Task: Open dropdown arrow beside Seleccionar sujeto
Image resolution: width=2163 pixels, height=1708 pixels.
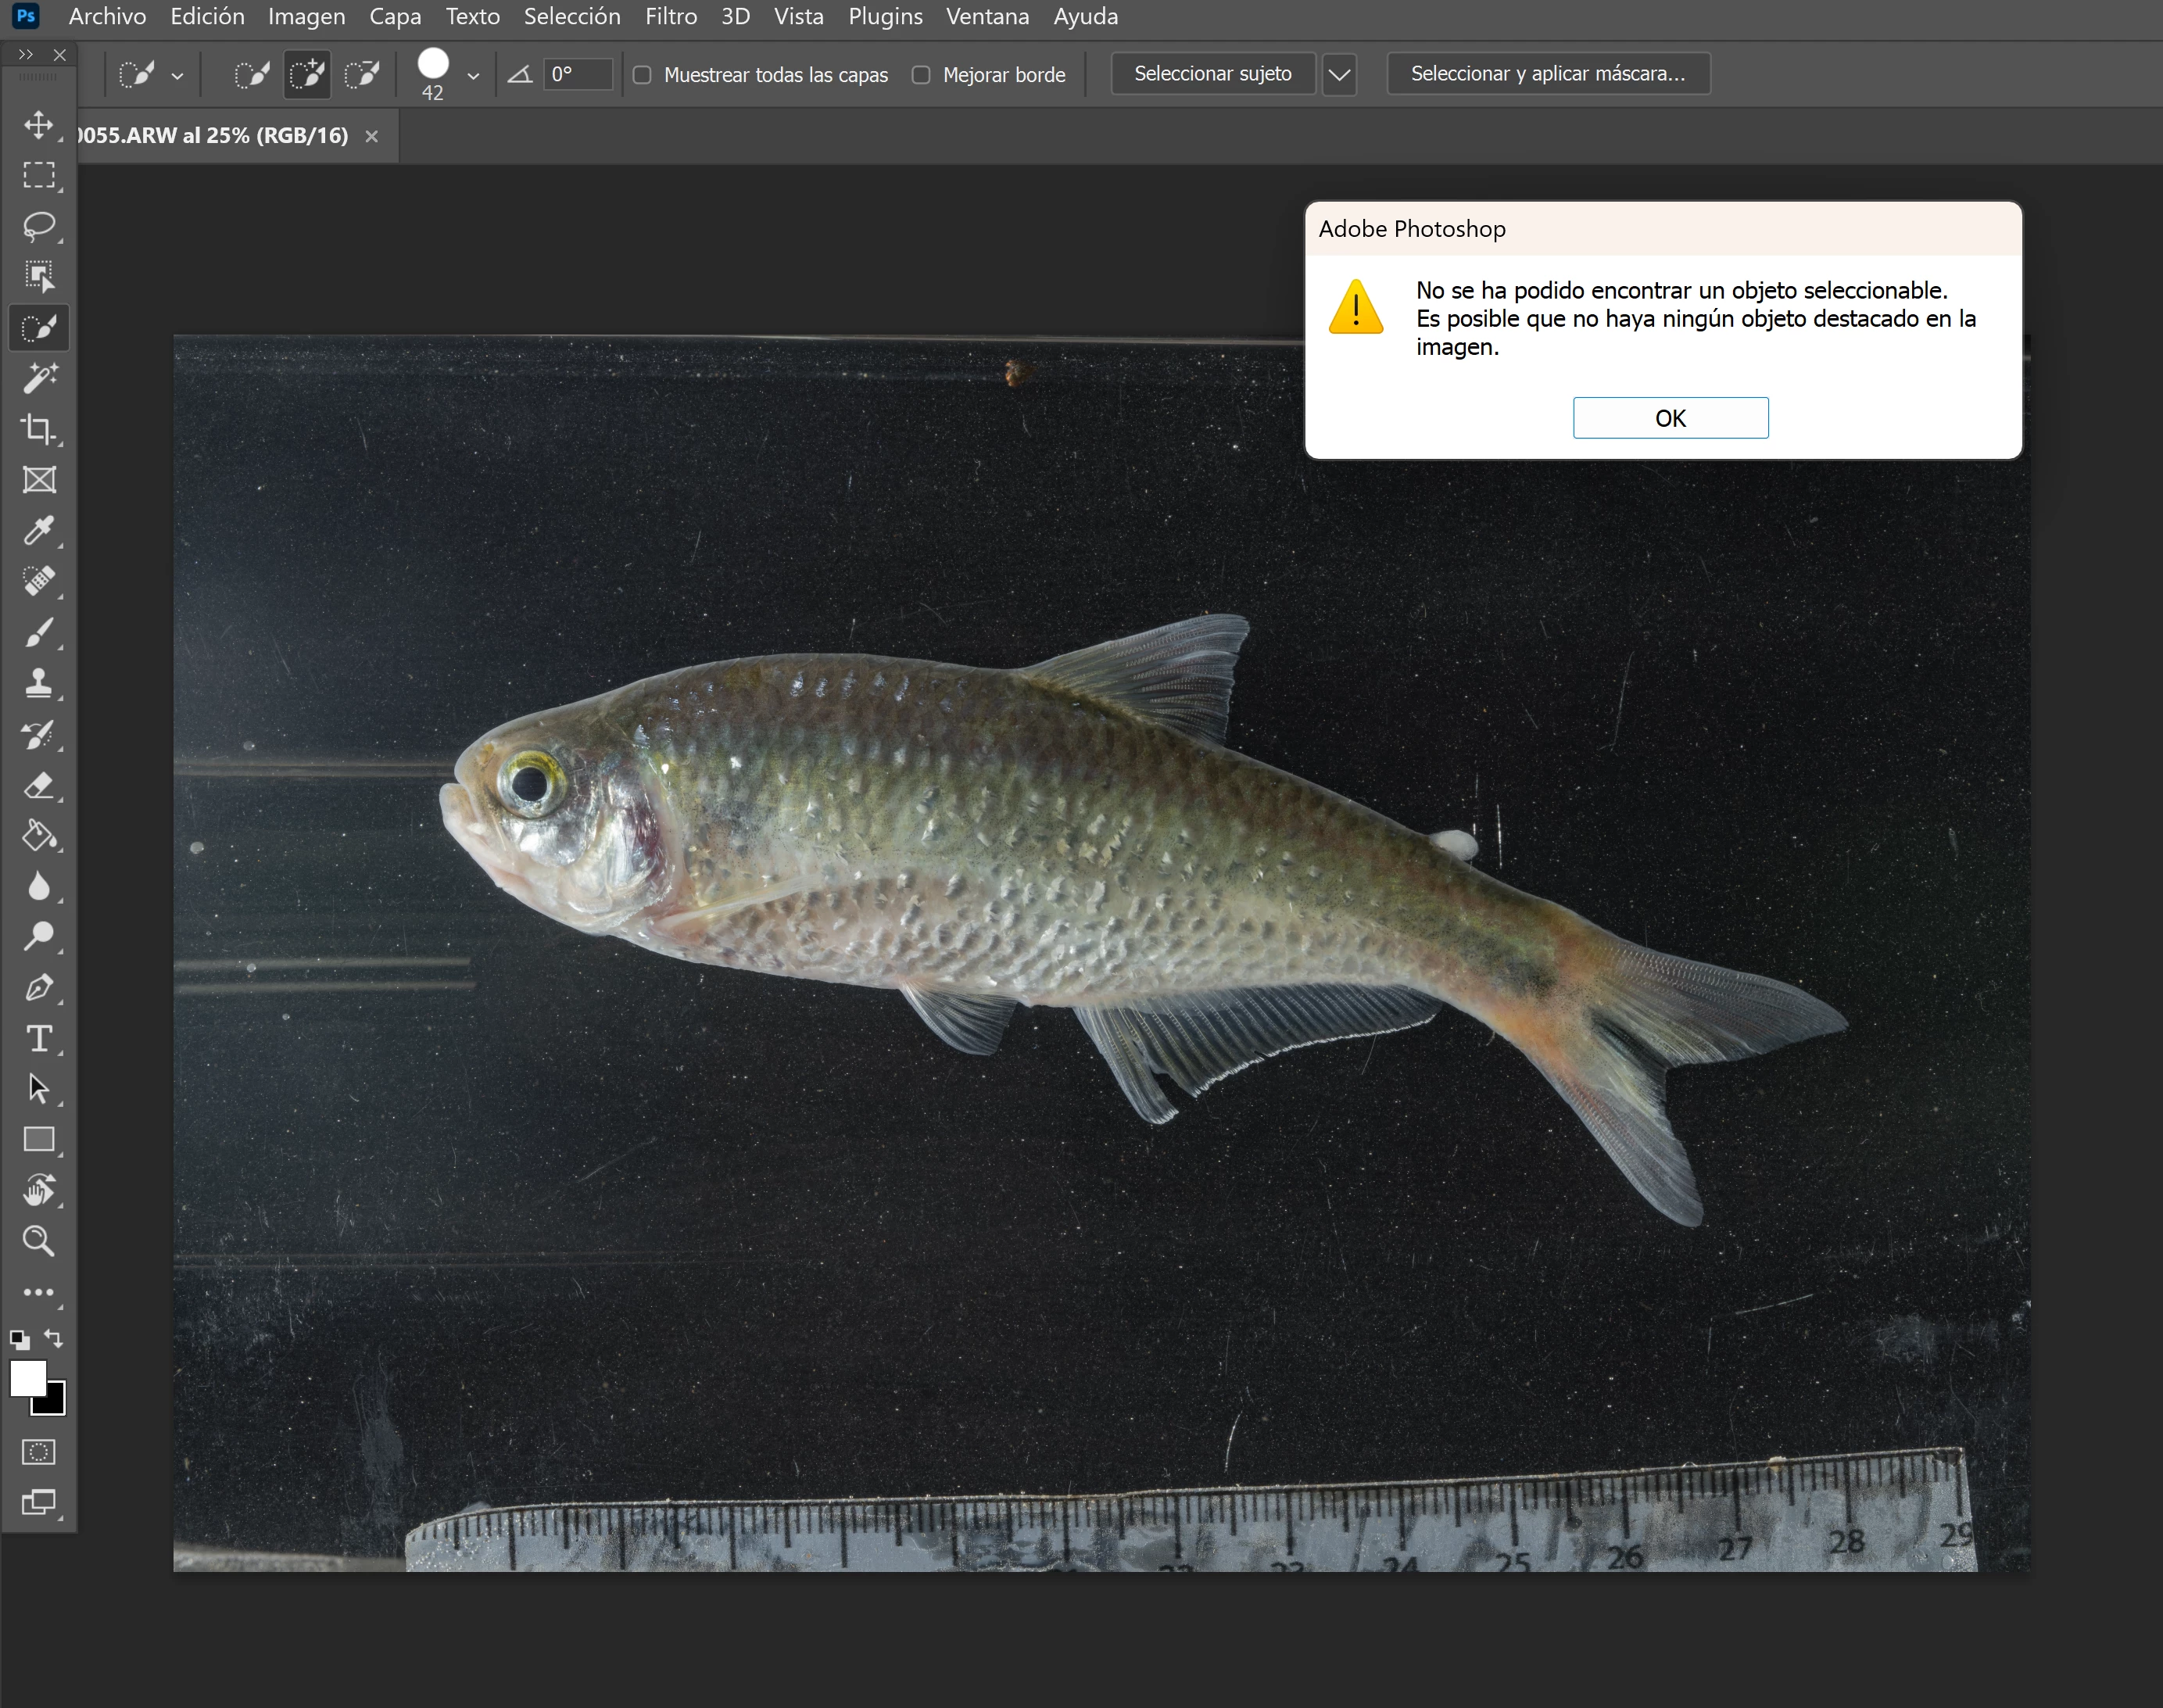Action: pos(1338,74)
